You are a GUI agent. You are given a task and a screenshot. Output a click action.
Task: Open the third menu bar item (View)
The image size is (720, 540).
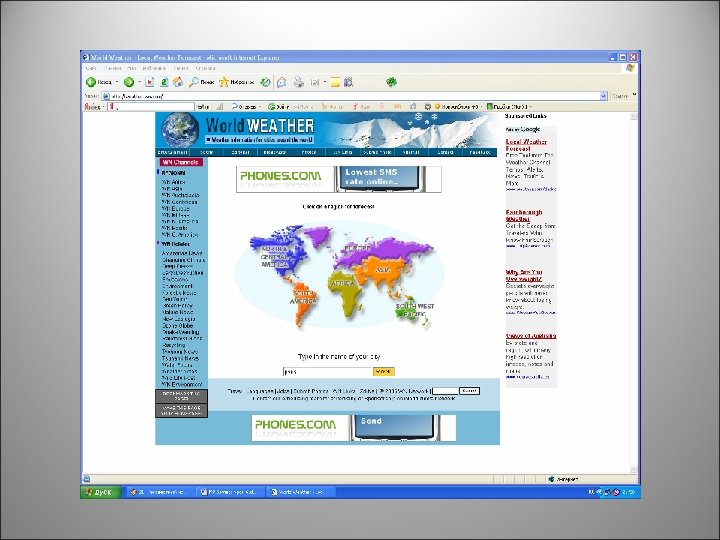132,68
